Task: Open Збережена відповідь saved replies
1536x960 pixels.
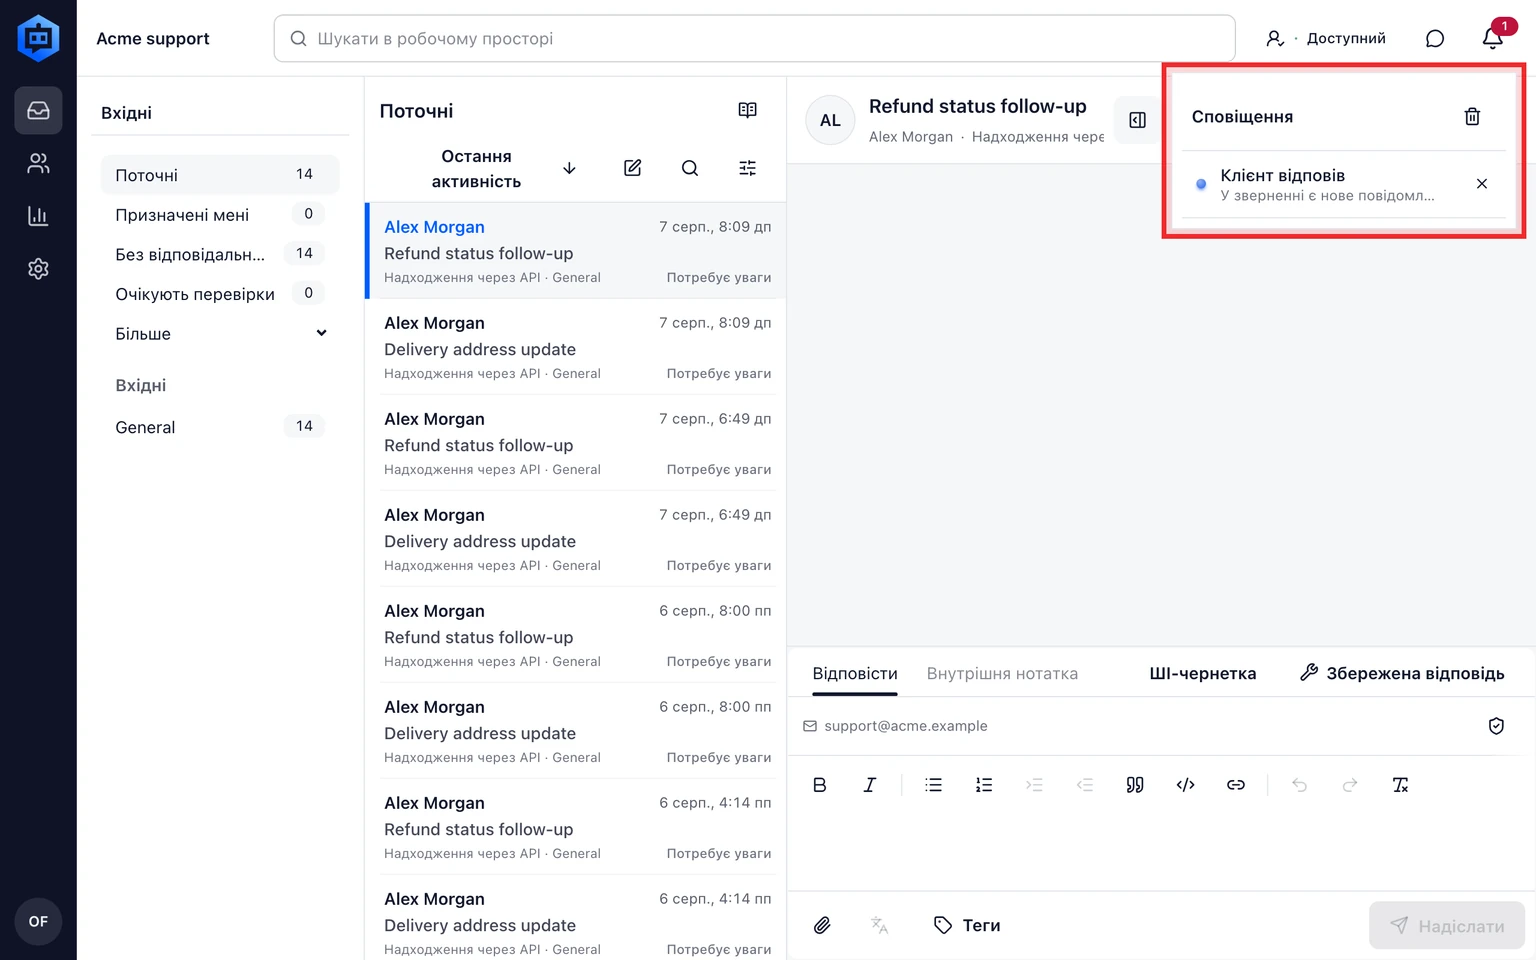Action: 1402,673
